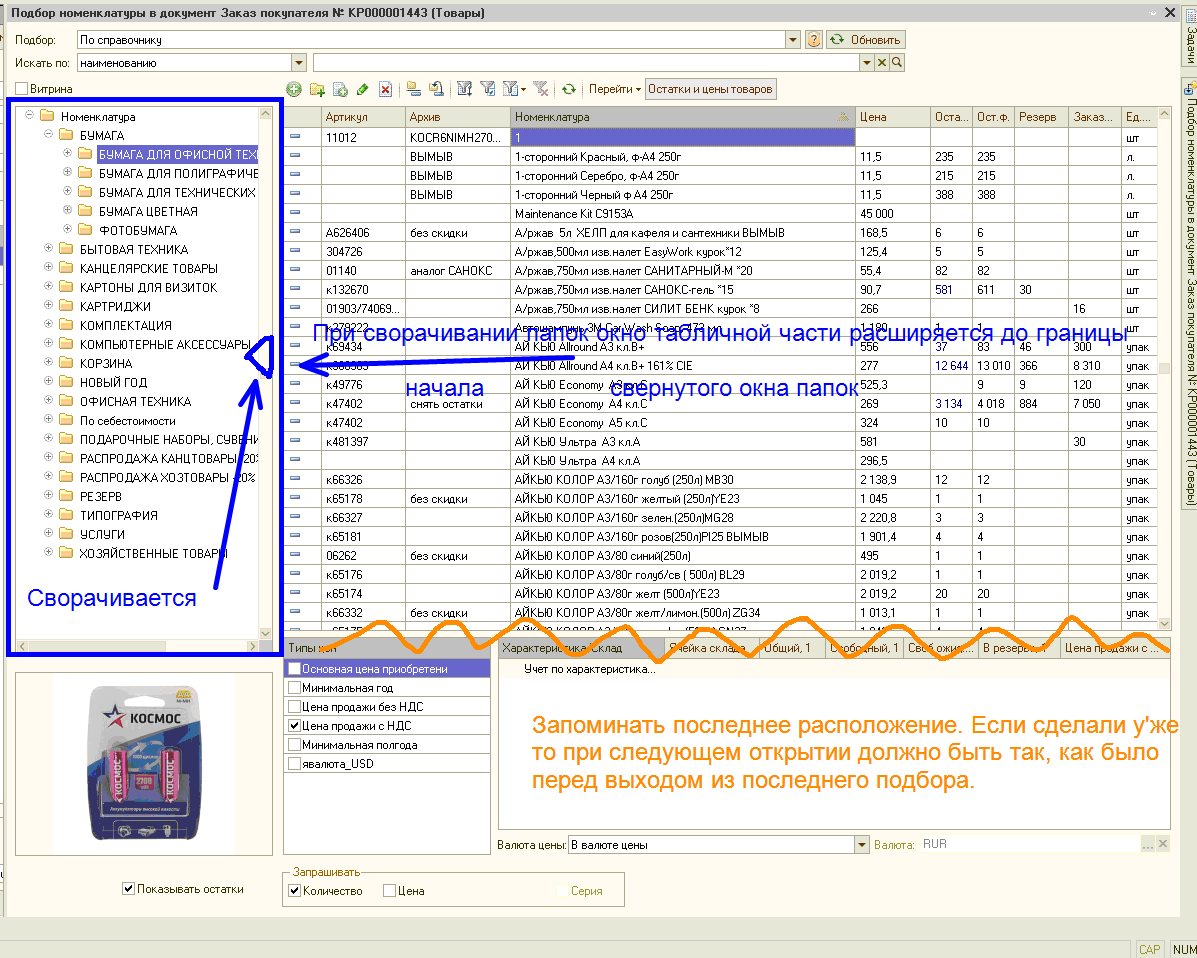Click the green Refresh list icon in toolbar

(x=568, y=89)
